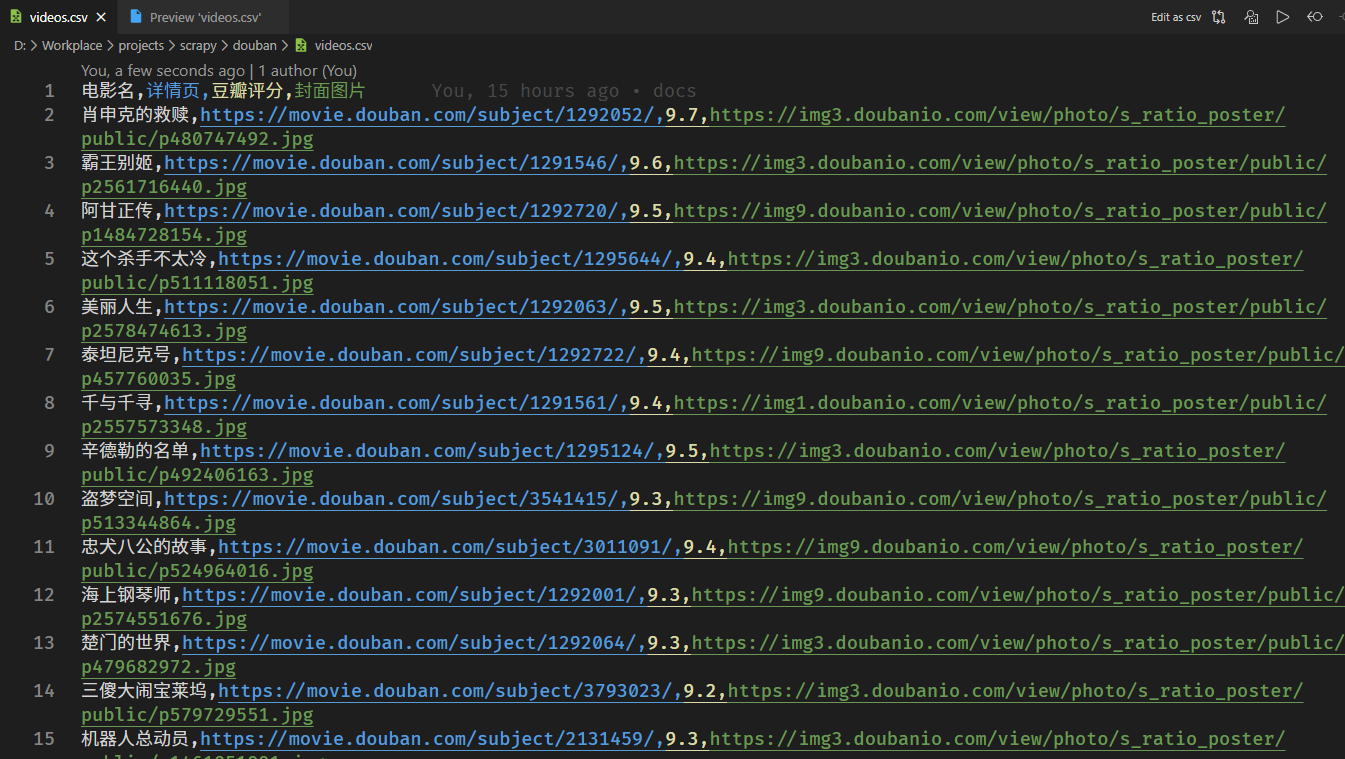Image resolution: width=1345 pixels, height=759 pixels.
Task: Click the 电影名 header field
Action: pos(108,91)
